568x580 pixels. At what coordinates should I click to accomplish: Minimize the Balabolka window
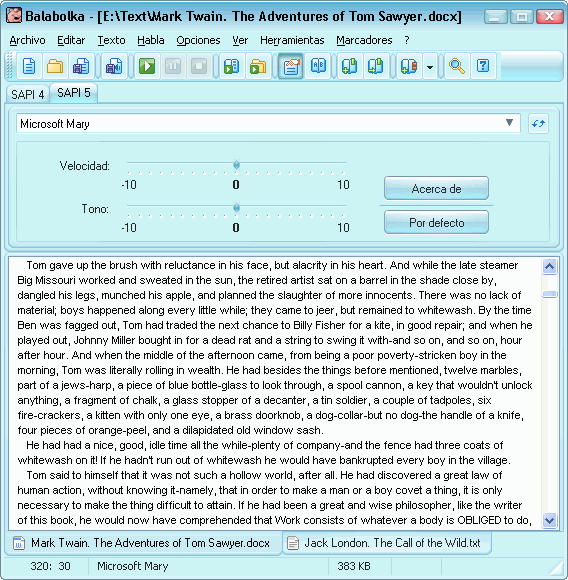point(496,17)
